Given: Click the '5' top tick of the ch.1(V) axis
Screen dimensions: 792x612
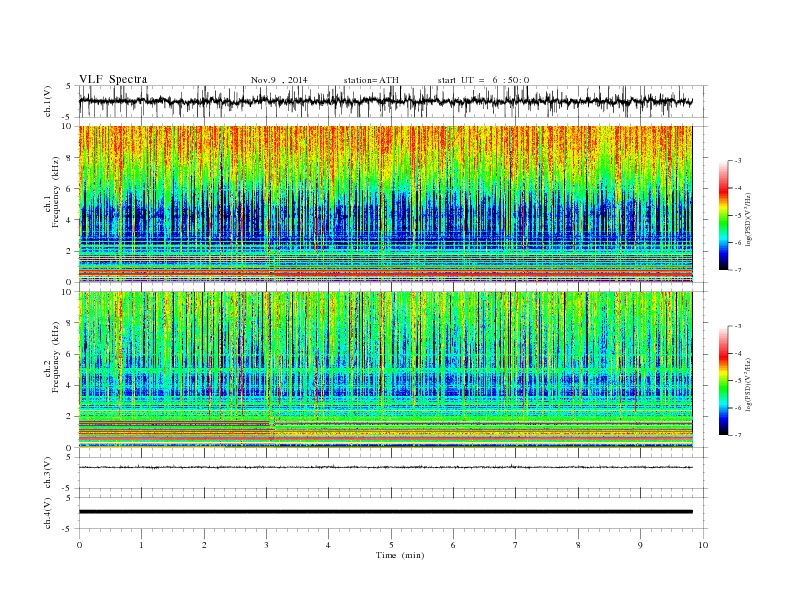Looking at the screenshot, I should pos(69,86).
